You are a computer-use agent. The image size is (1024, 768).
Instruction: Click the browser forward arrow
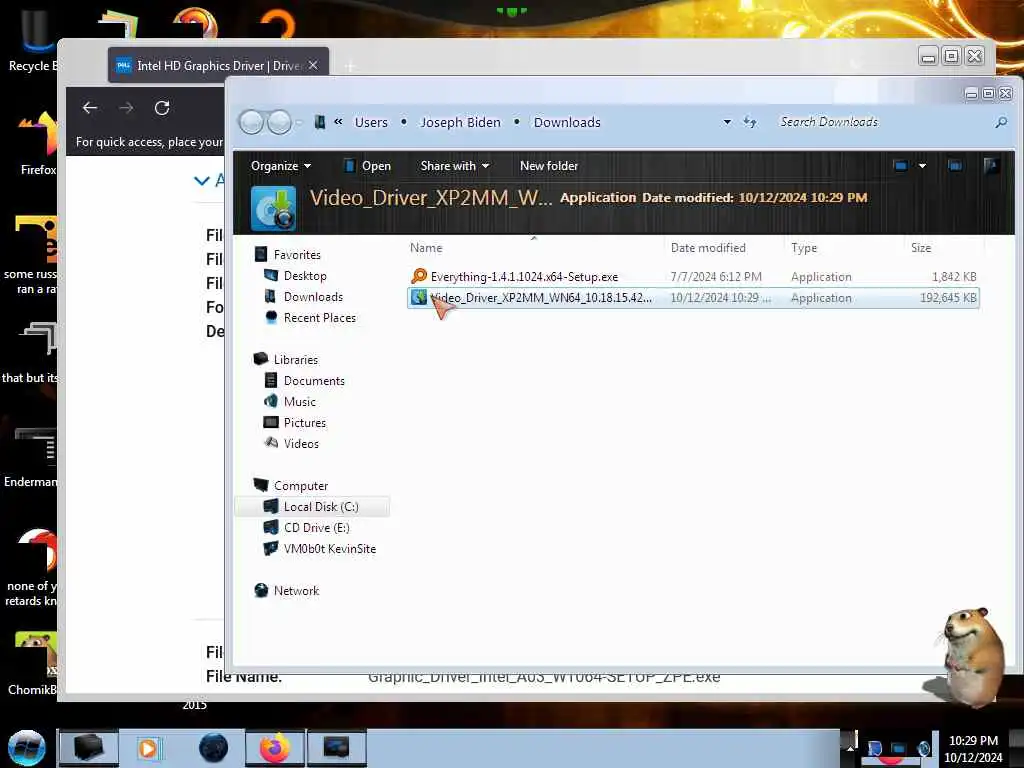[x=126, y=108]
